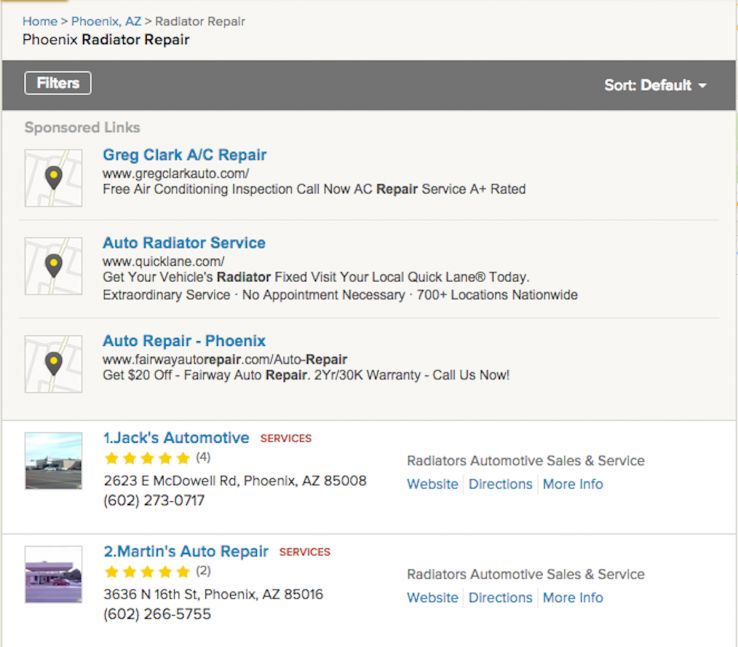Click the Auto Repair - Phoenix map pin icon
Screen dimensions: 738x647
click(53, 363)
